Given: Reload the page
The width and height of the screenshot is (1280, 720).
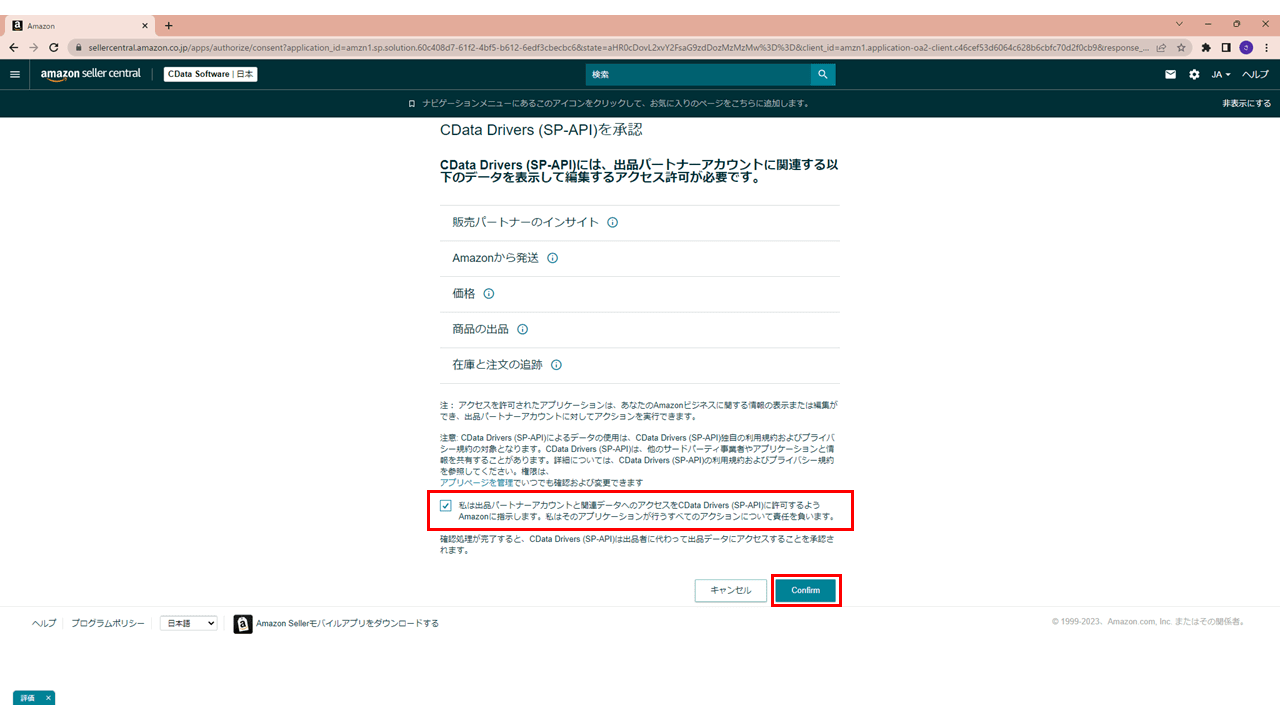Looking at the screenshot, I should coord(54,47).
